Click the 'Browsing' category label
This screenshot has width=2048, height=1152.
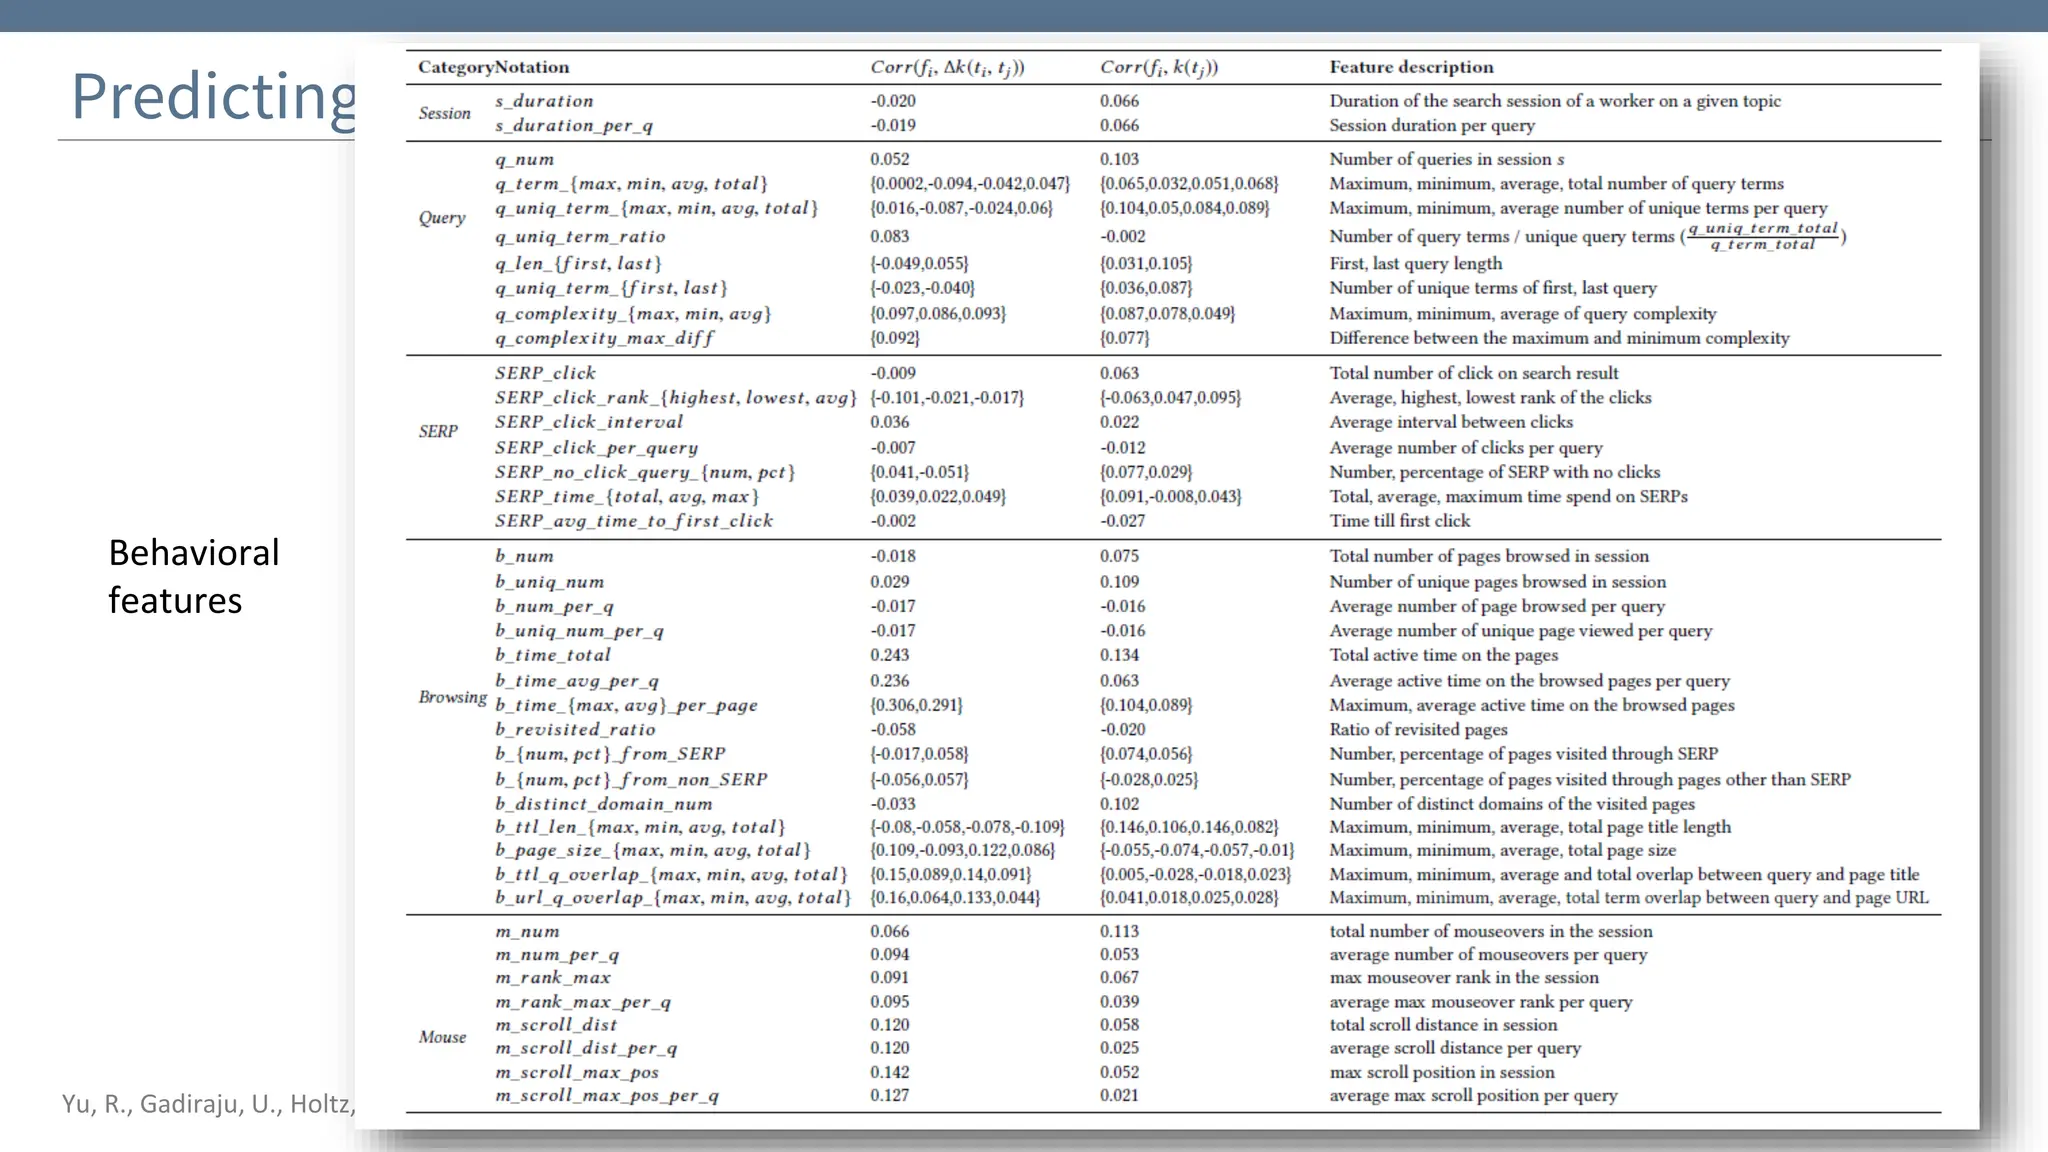pos(452,697)
